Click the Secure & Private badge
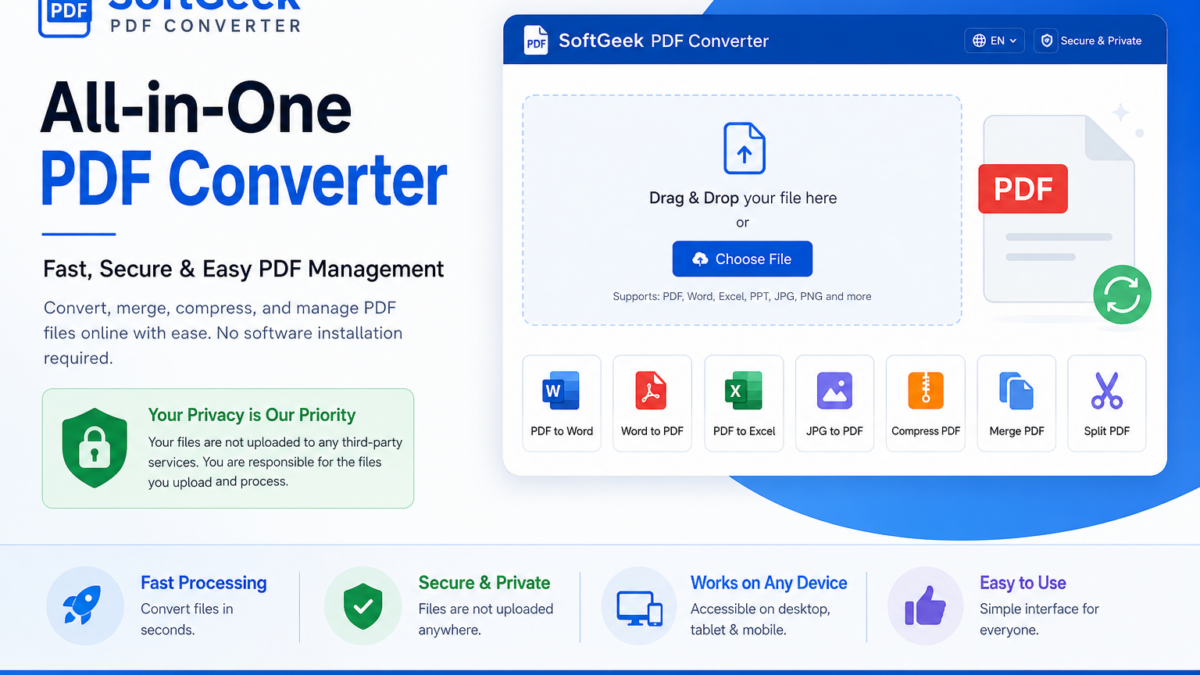This screenshot has width=1200, height=675. click(x=1091, y=41)
